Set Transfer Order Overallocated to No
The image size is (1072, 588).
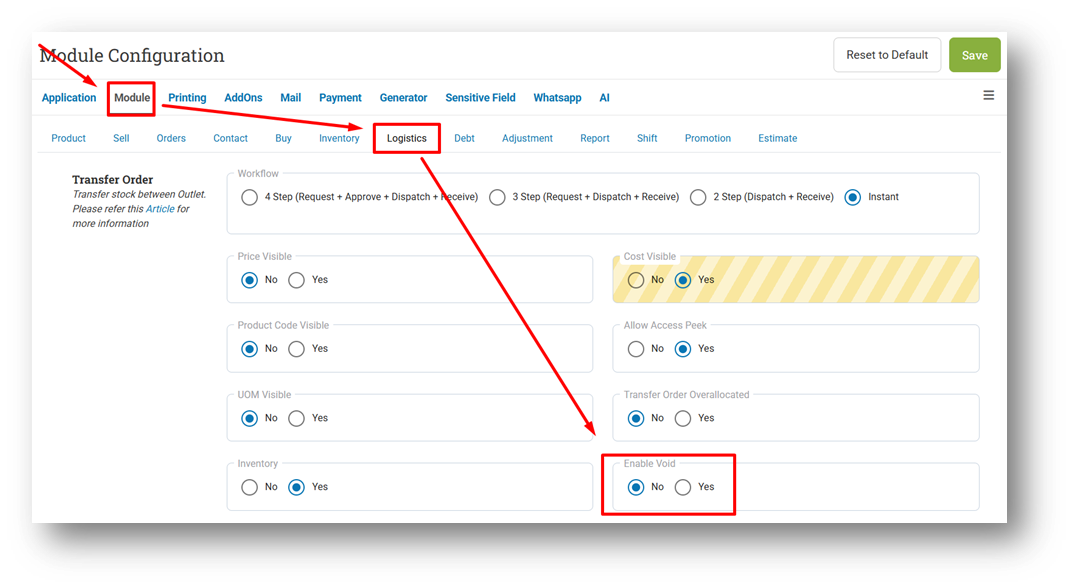click(x=636, y=418)
